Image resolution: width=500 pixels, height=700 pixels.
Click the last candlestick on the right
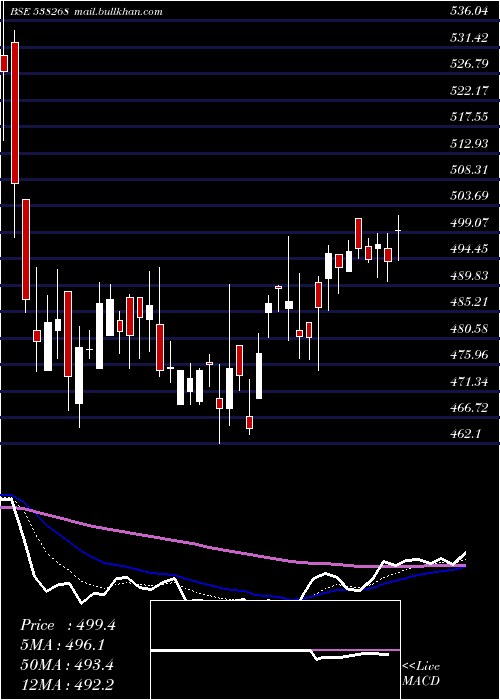(x=398, y=238)
